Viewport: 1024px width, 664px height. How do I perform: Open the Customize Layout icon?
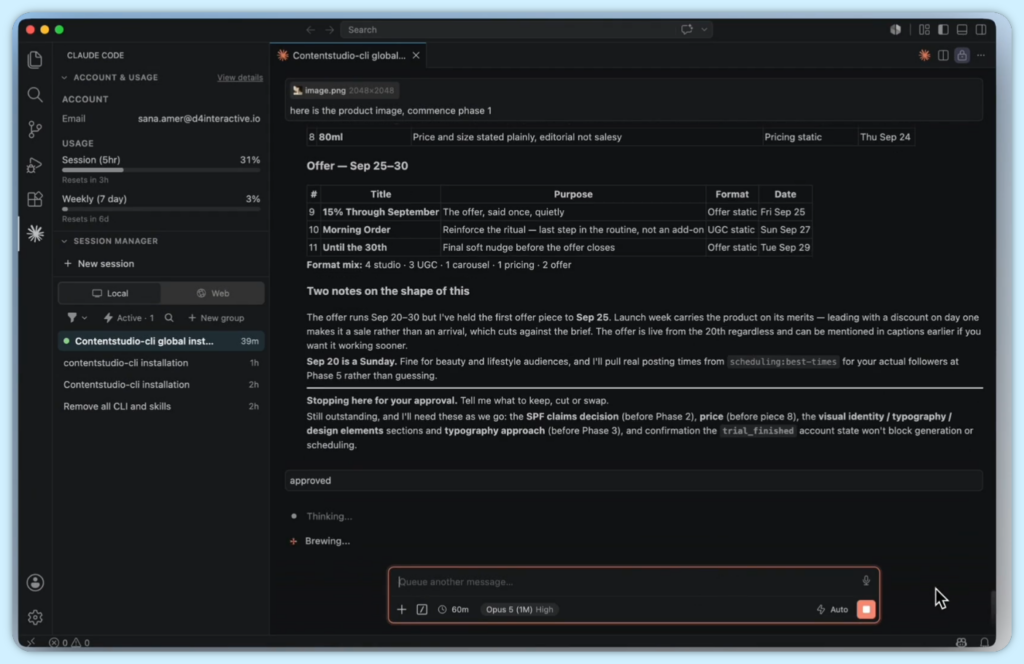coord(924,29)
